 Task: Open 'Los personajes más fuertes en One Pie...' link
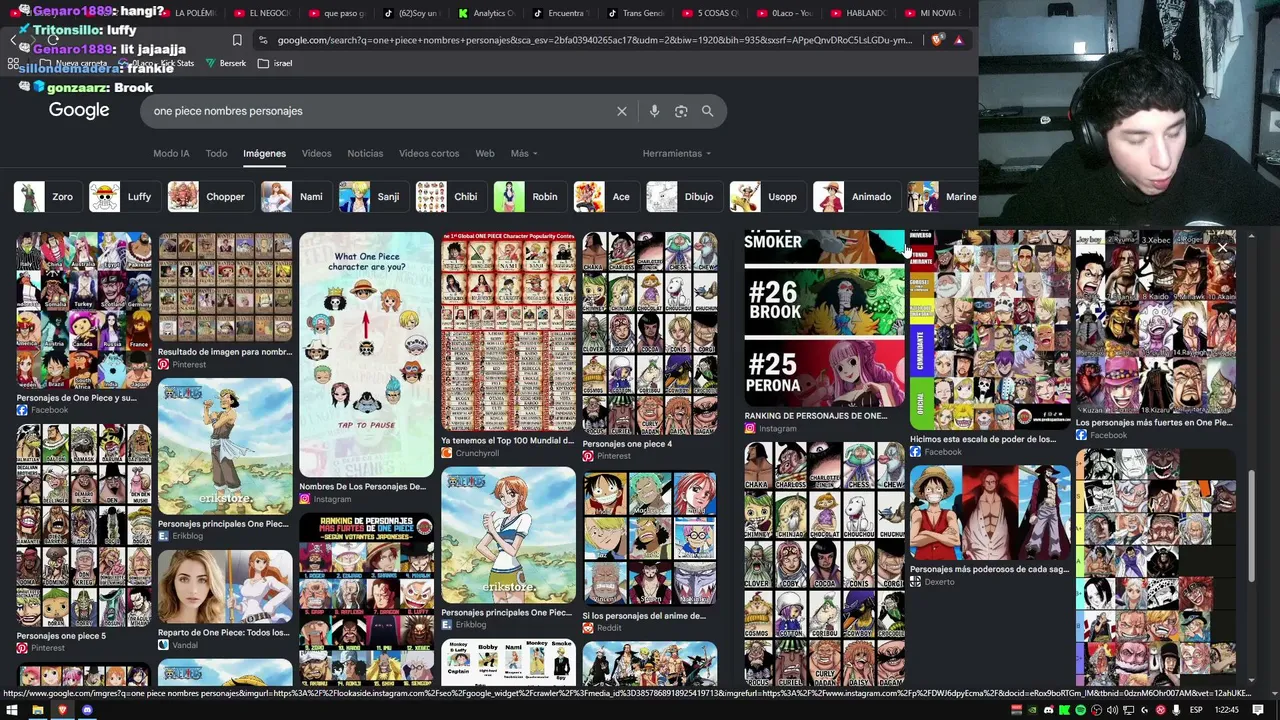(1154, 423)
